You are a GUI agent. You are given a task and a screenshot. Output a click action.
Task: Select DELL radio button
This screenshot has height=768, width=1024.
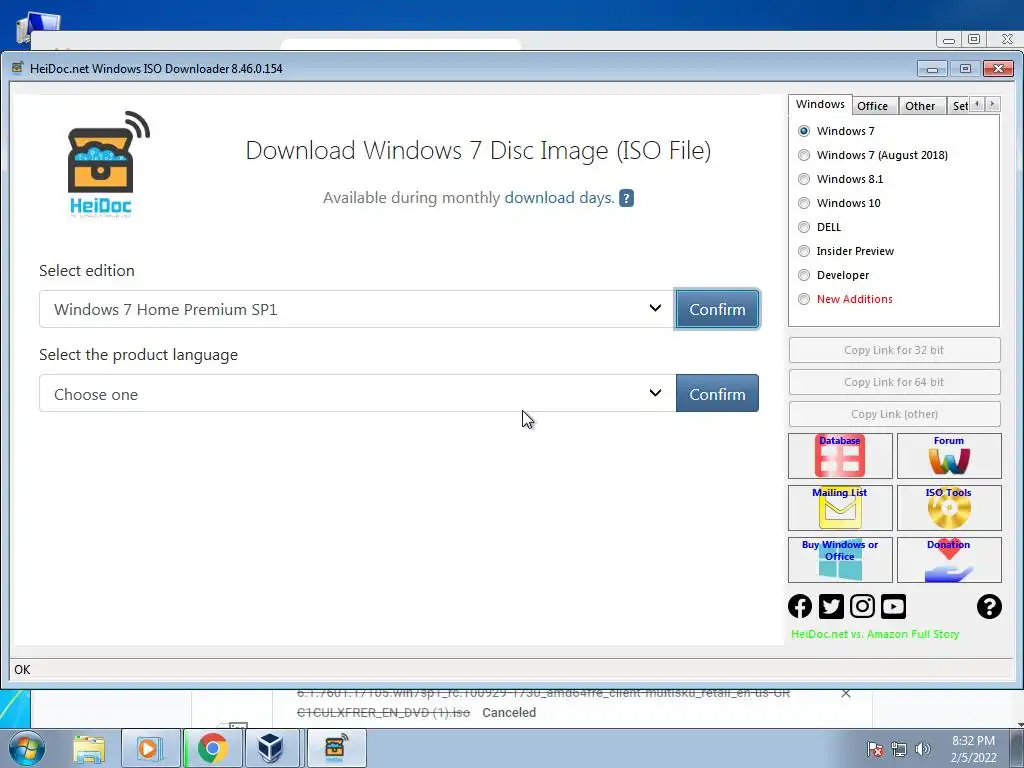click(x=804, y=227)
